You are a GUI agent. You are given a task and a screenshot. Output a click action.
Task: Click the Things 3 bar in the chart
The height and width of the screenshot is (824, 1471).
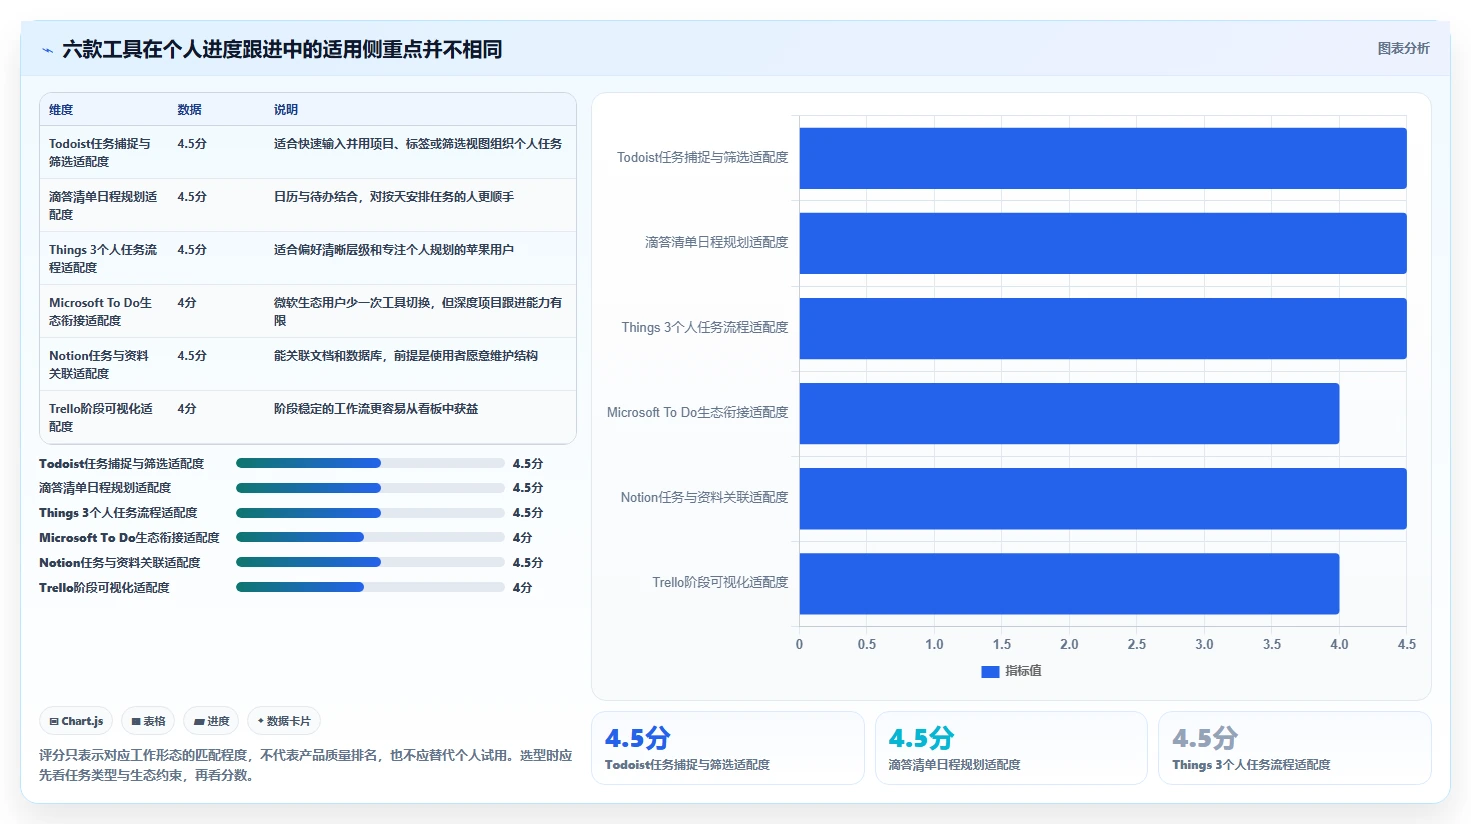[1103, 328]
